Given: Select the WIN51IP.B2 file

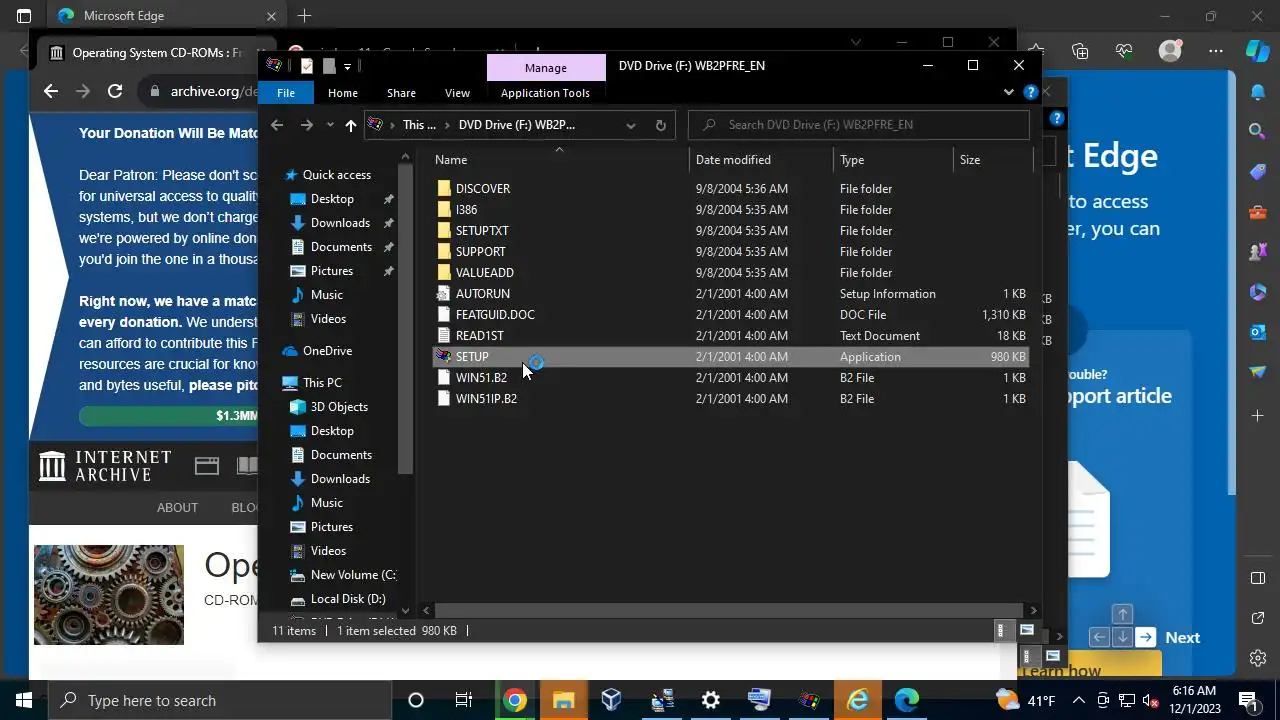Looking at the screenshot, I should pos(486,399).
